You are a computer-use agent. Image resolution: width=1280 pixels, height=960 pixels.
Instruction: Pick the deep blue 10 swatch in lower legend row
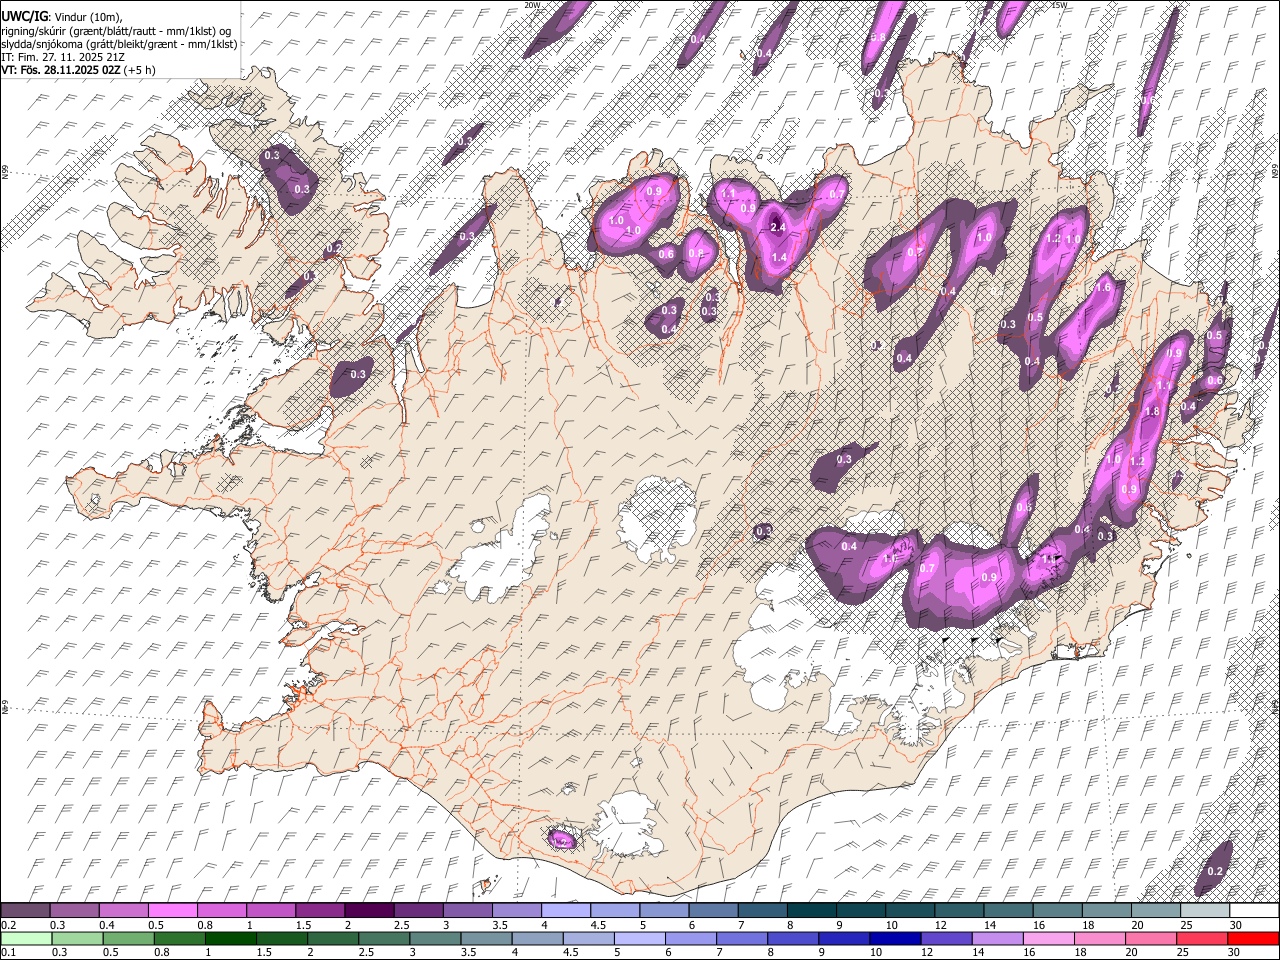pyautogui.click(x=894, y=938)
